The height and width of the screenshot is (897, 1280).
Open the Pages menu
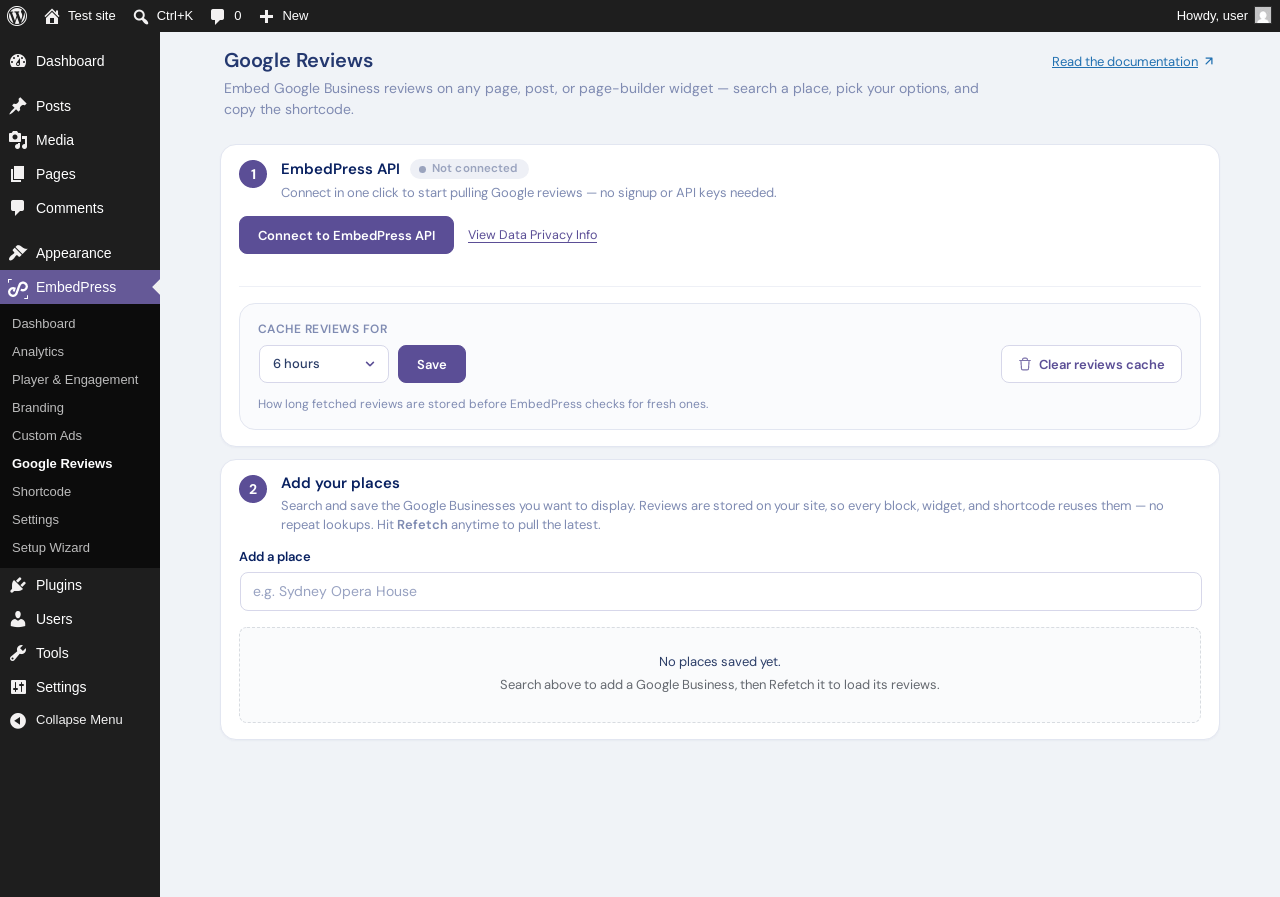(80, 174)
